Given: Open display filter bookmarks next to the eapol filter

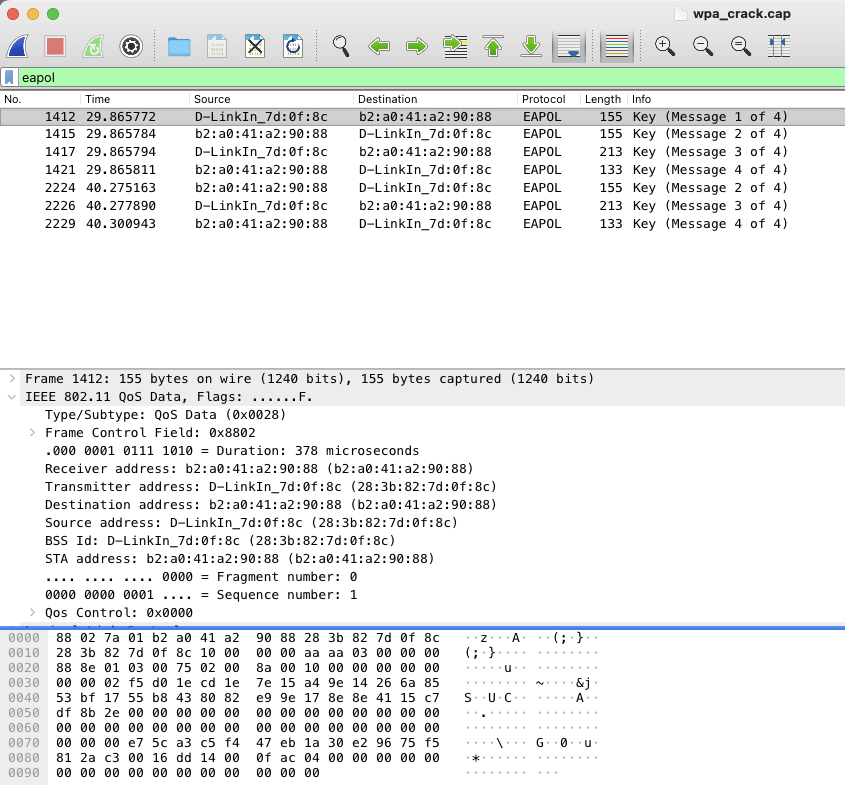Looking at the screenshot, I should [9, 78].
